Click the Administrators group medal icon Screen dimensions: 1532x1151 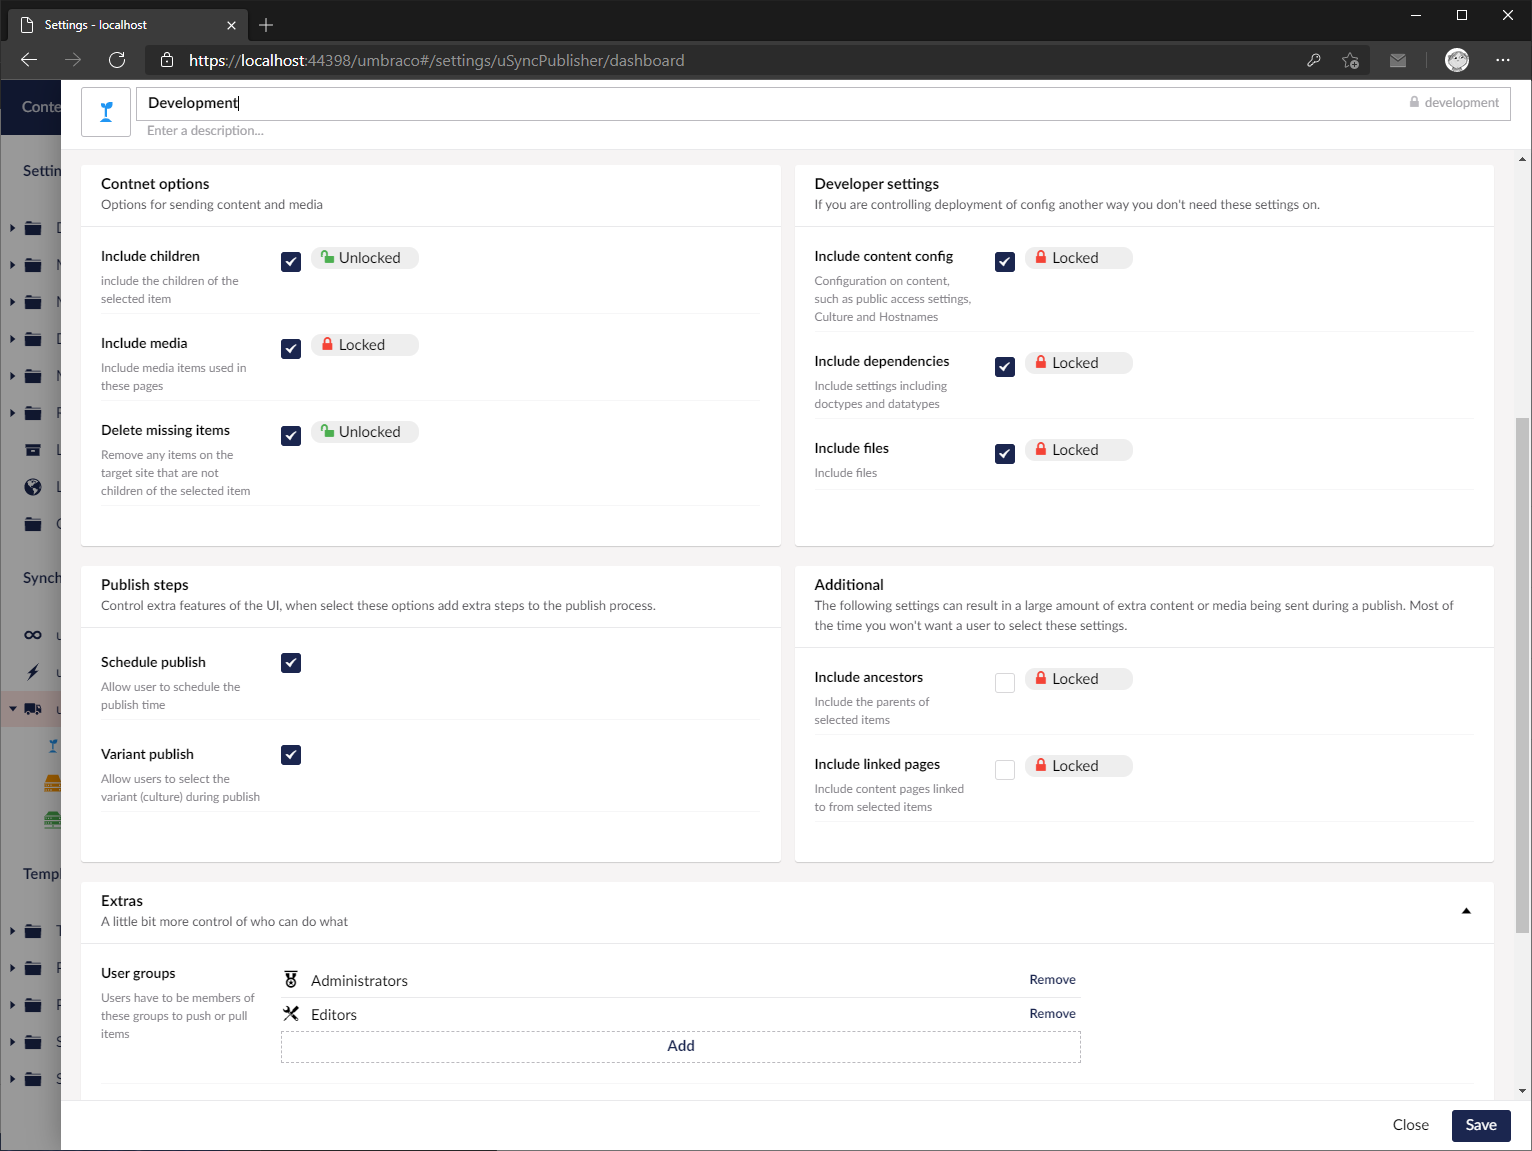pyautogui.click(x=291, y=980)
